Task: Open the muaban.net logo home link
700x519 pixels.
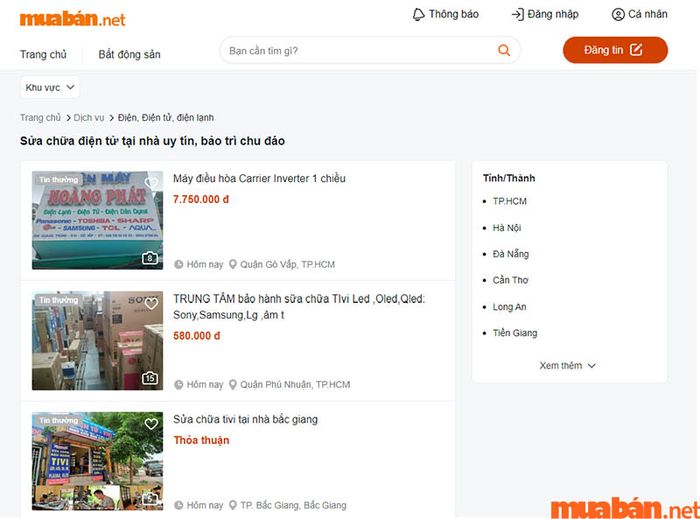Action: (72, 19)
